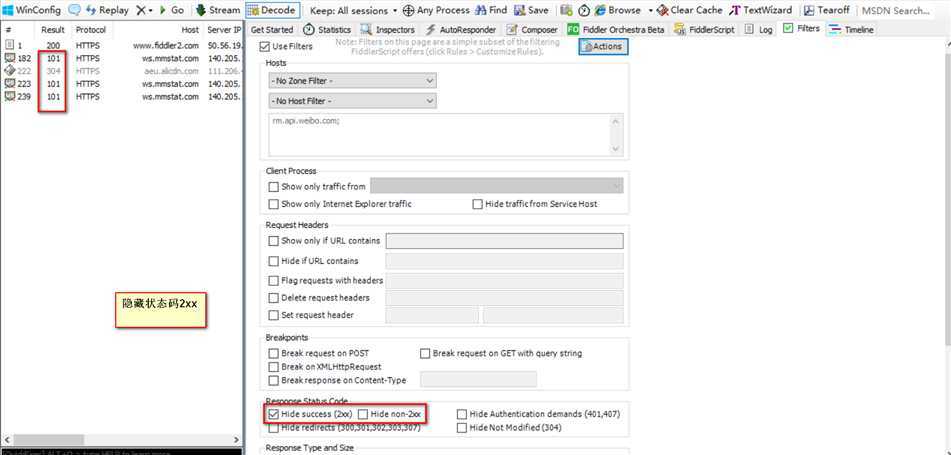Switch to the Get Started tab
951x455 pixels.
[x=271, y=29]
